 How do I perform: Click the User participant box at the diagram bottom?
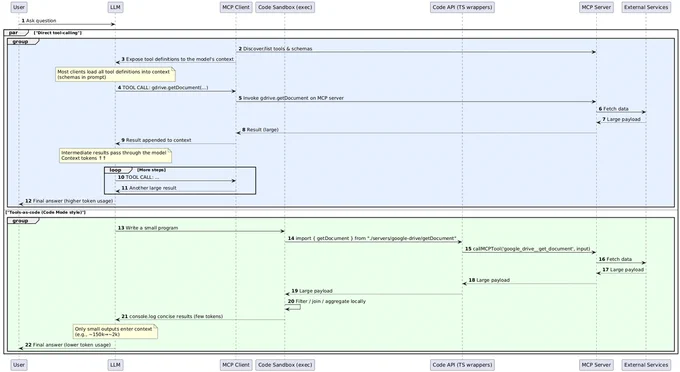click(x=19, y=365)
